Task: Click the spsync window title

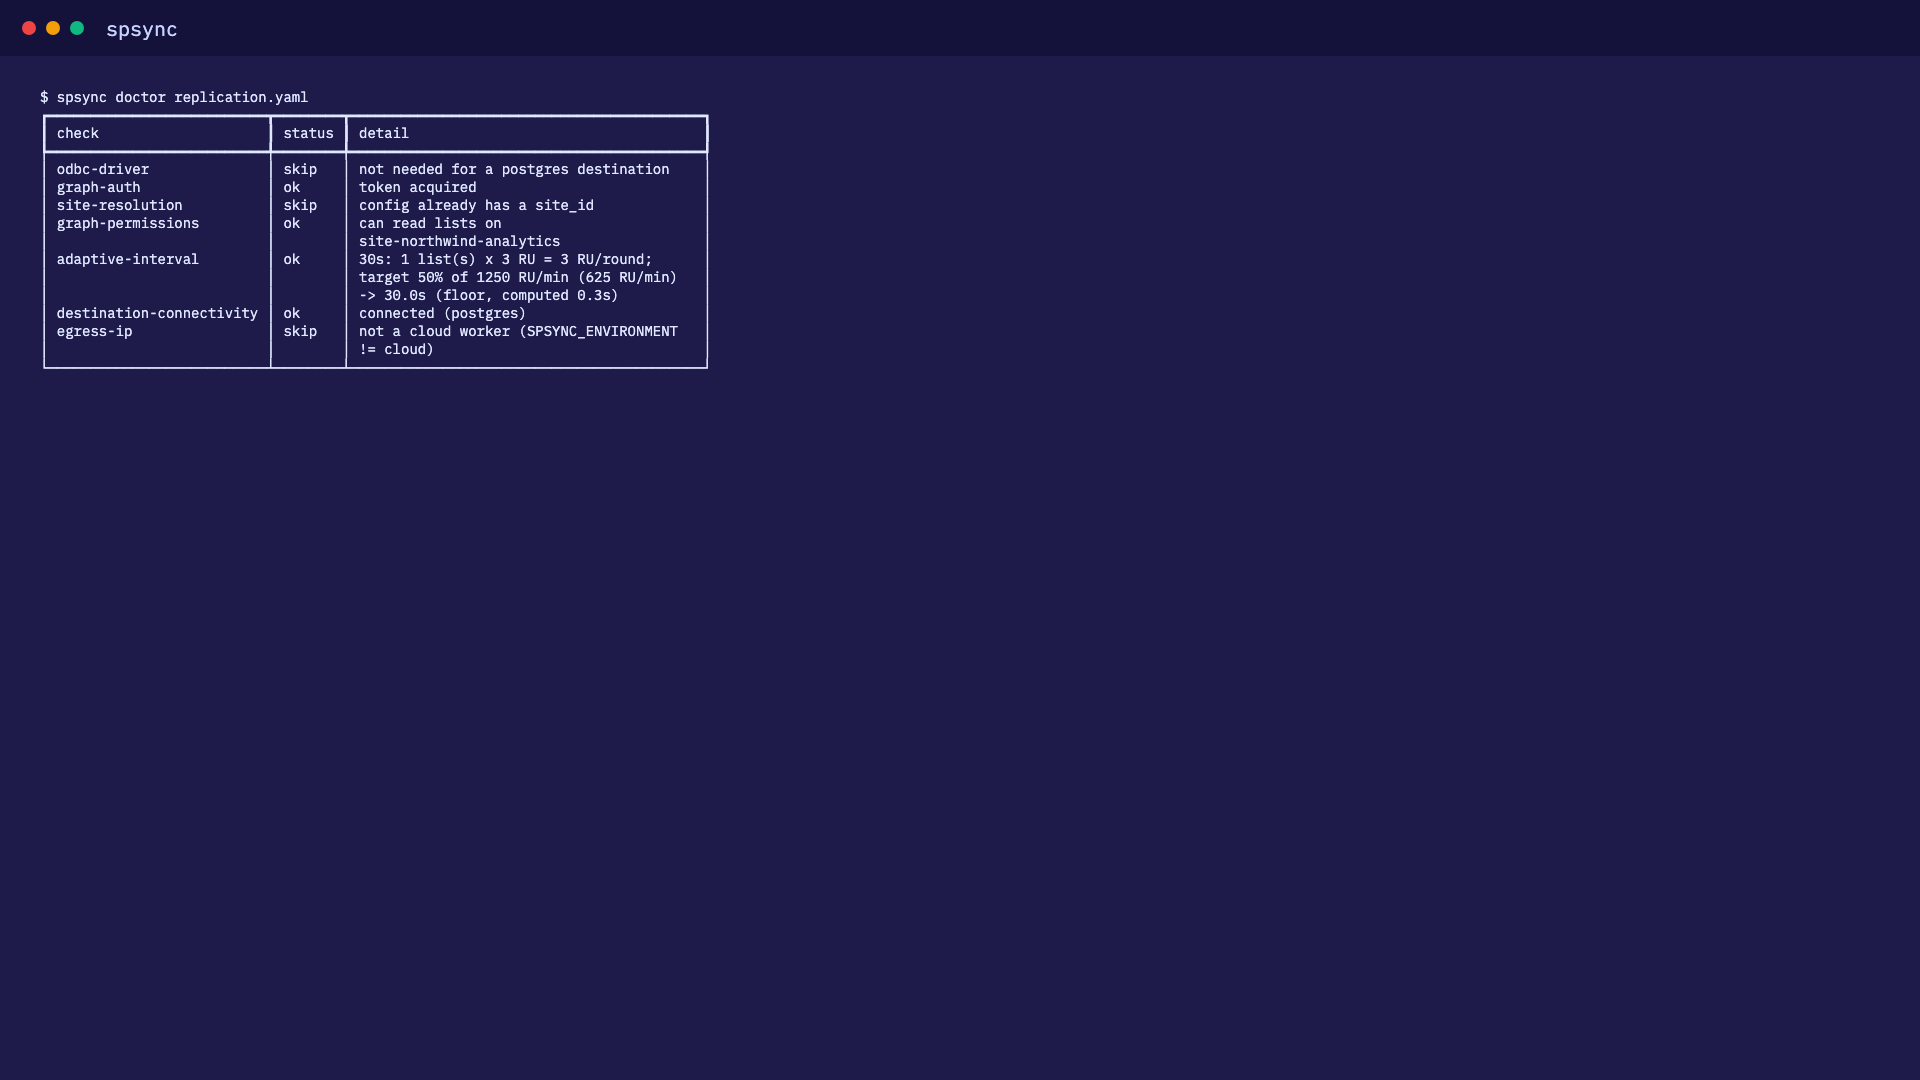Action: (142, 30)
